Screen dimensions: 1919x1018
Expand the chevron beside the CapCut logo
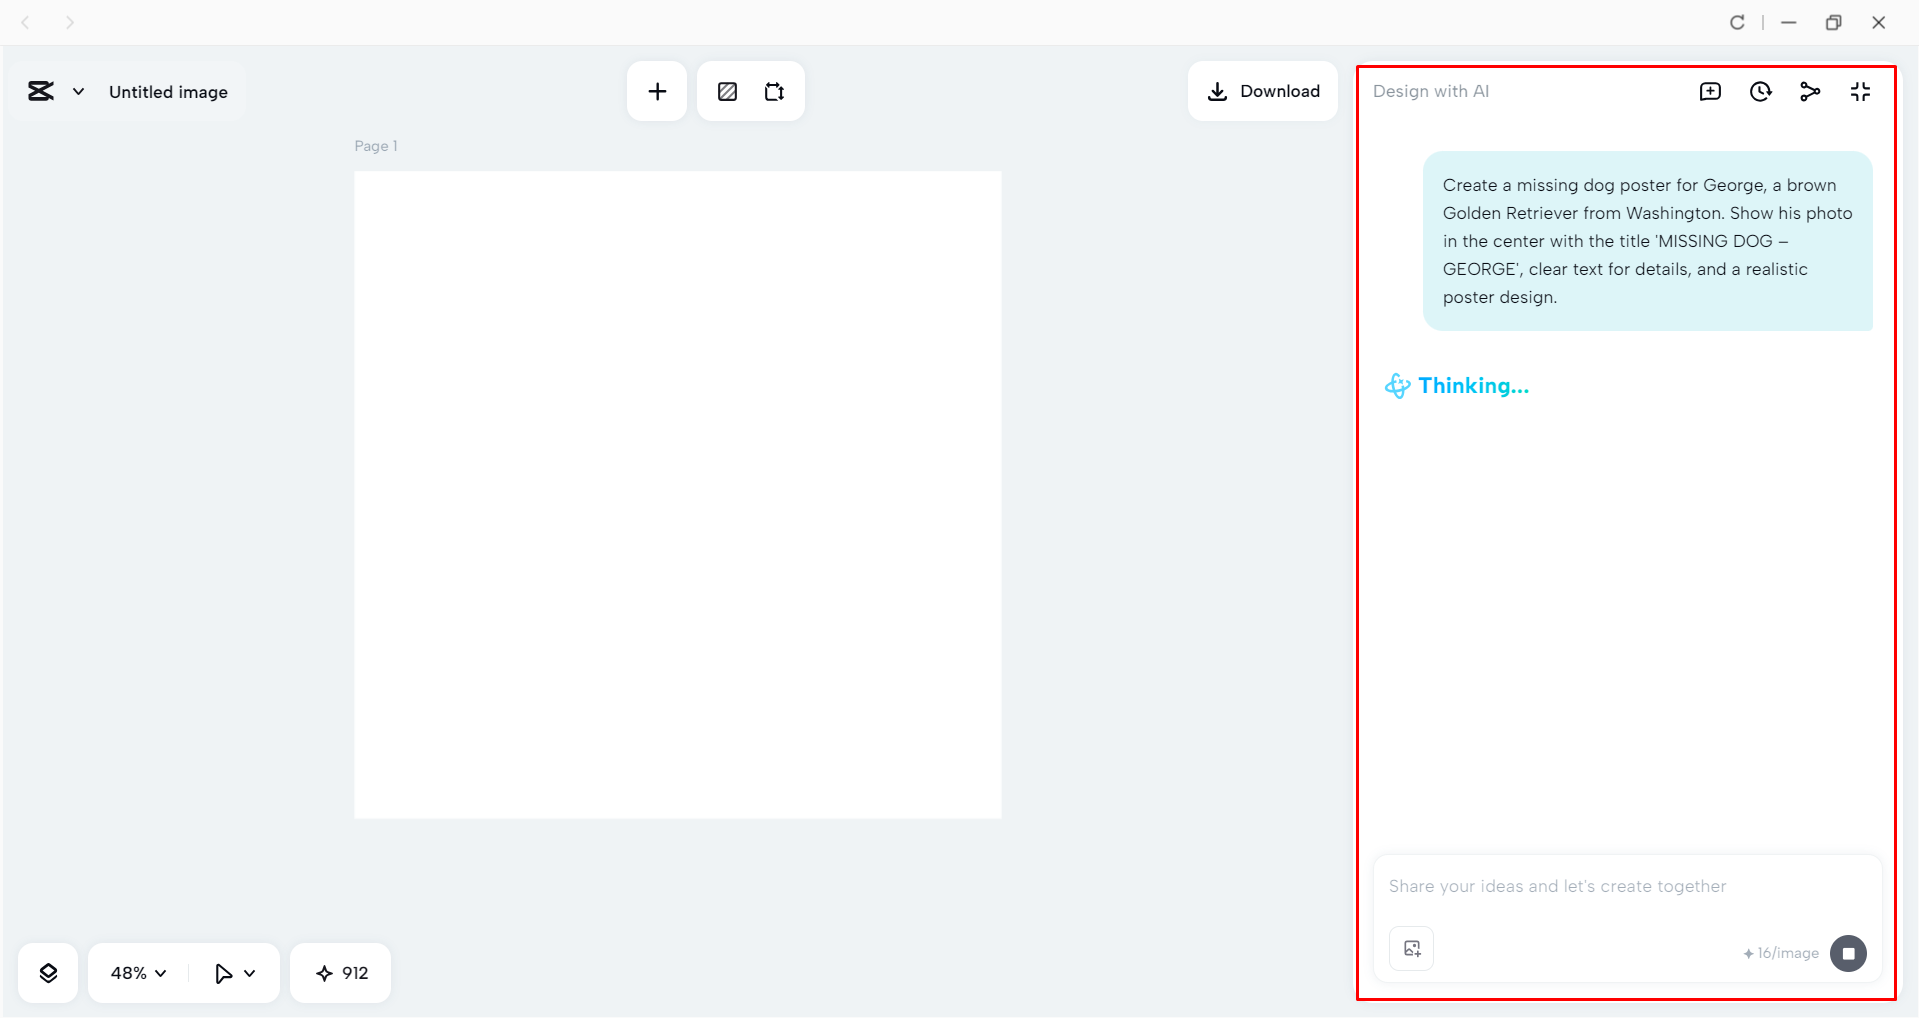point(78,91)
